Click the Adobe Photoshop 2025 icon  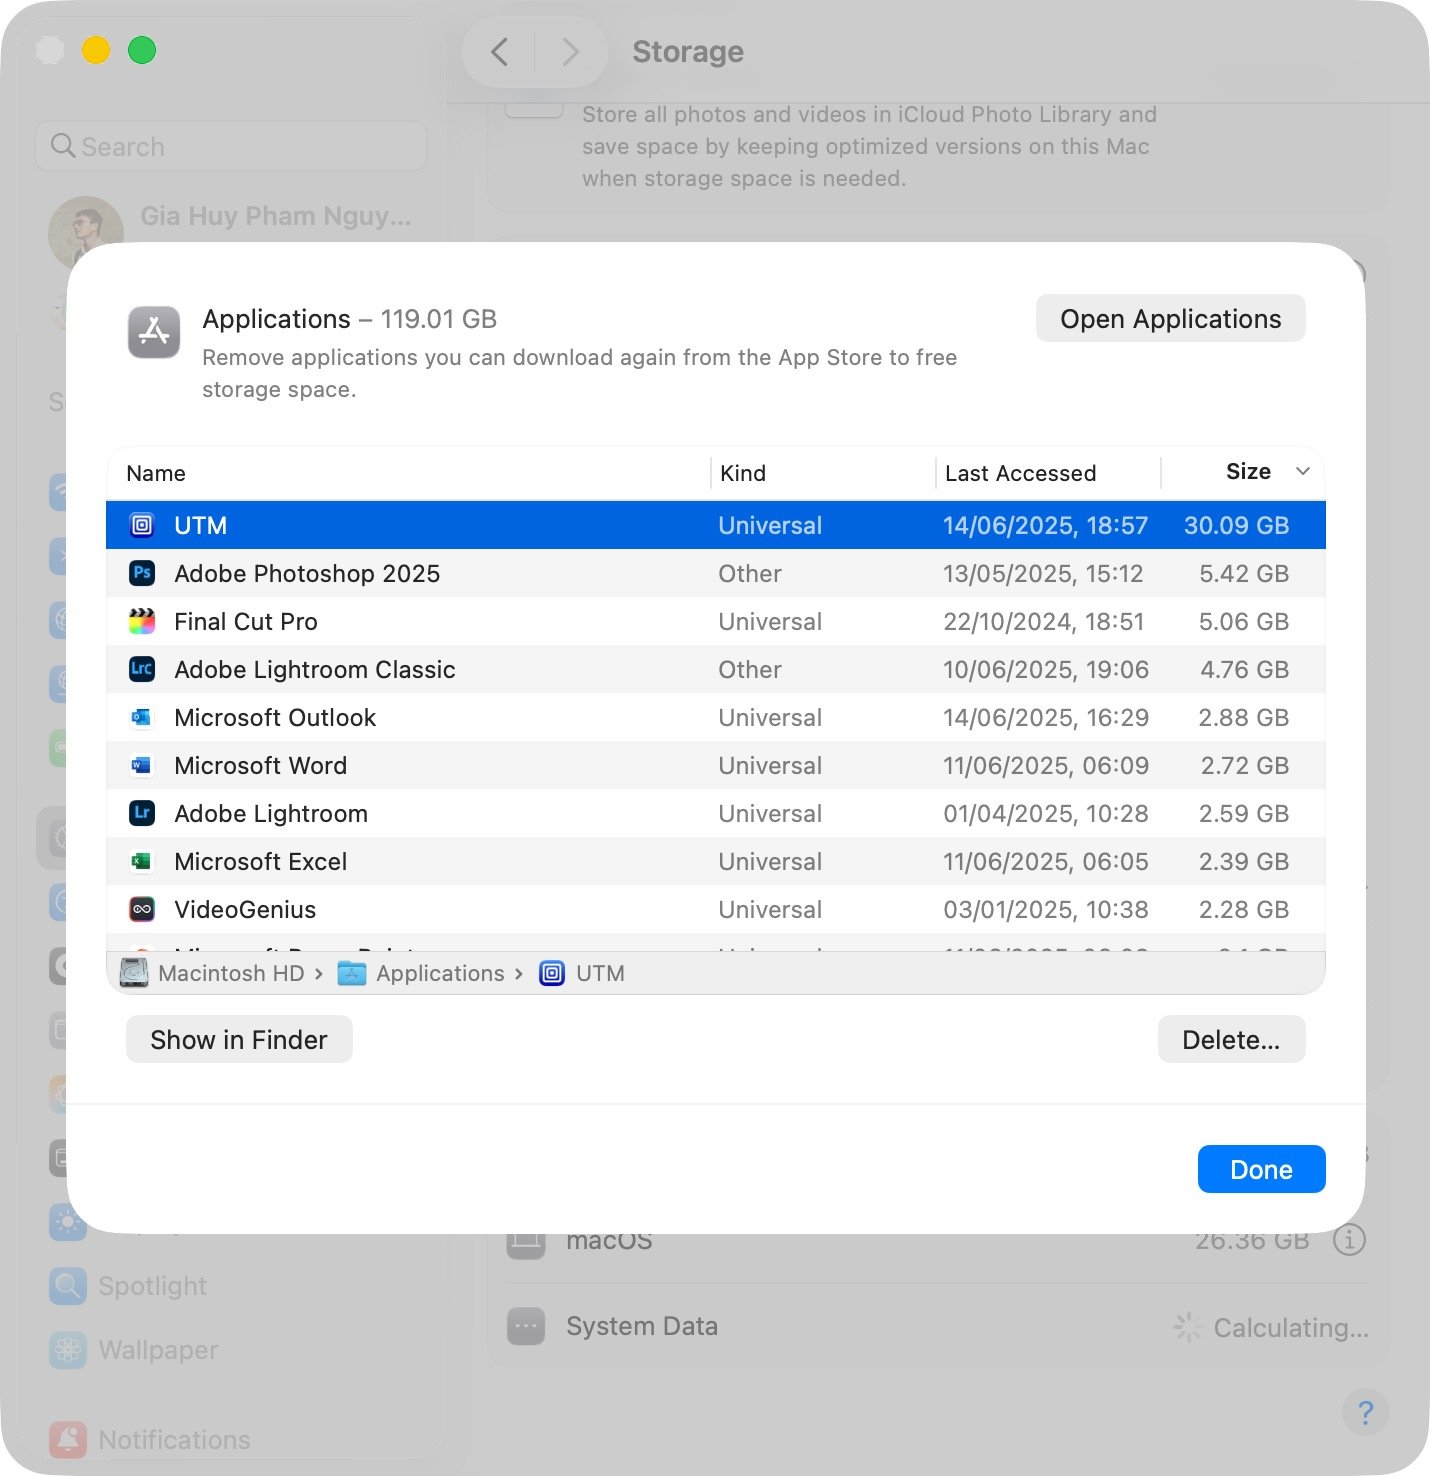[142, 573]
